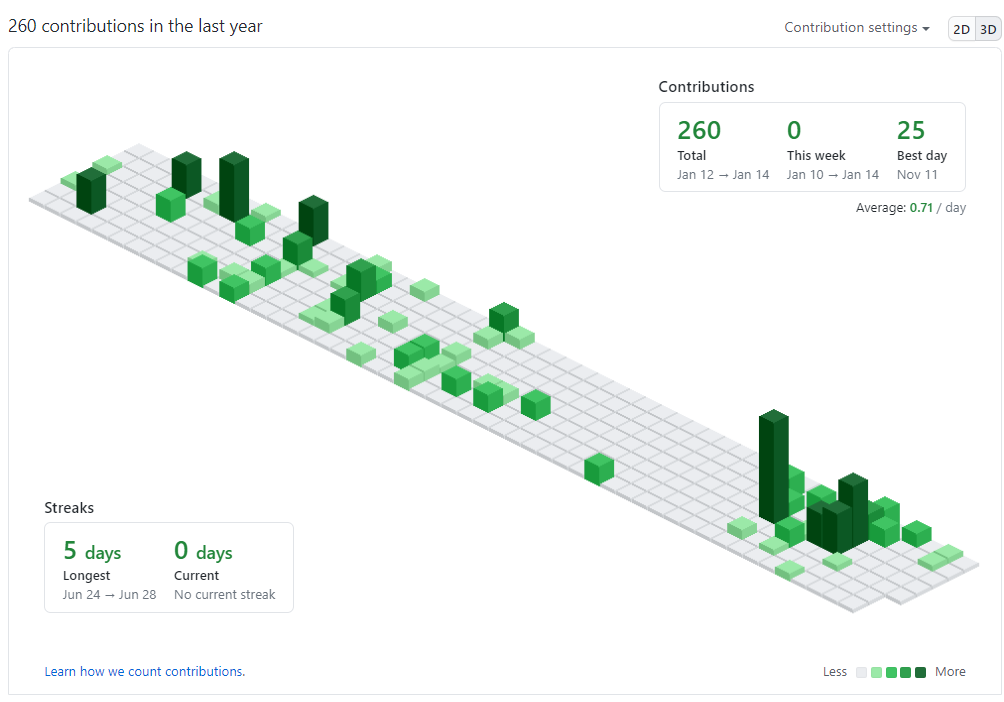Click the Contributions panel heading
This screenshot has height=702, width=1004.
point(706,87)
